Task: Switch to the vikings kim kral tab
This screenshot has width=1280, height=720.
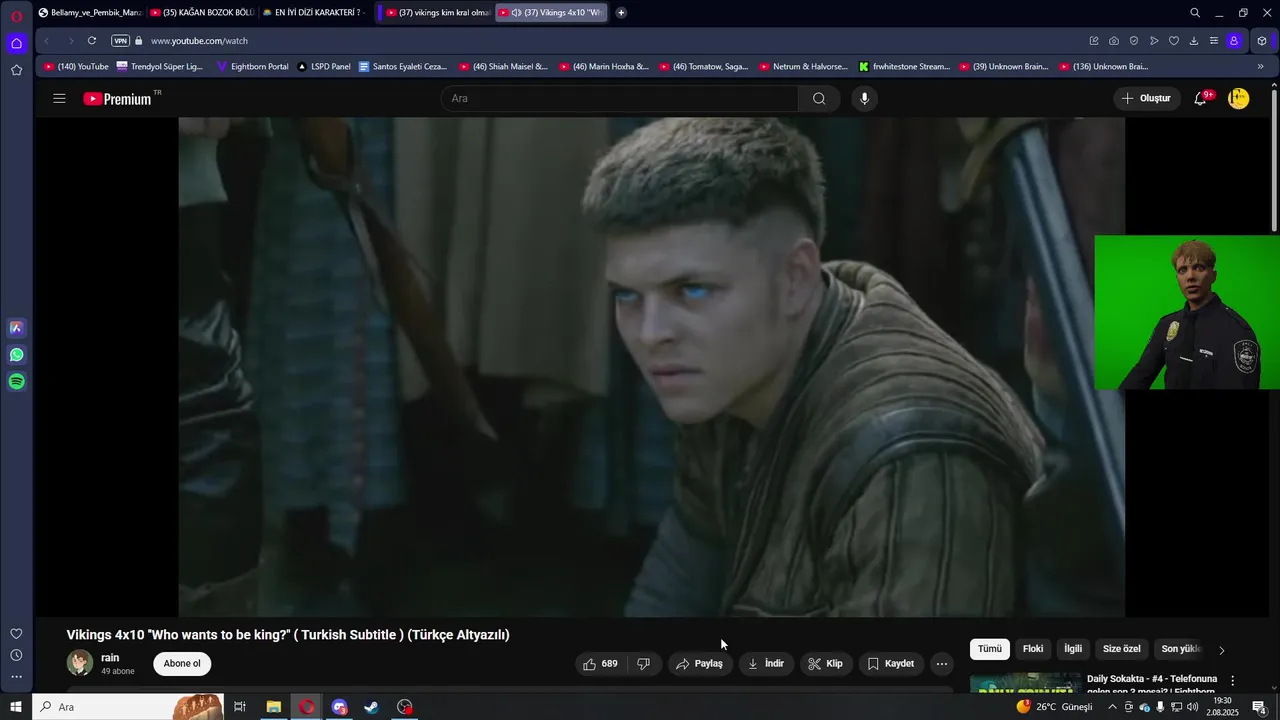Action: click(x=437, y=13)
